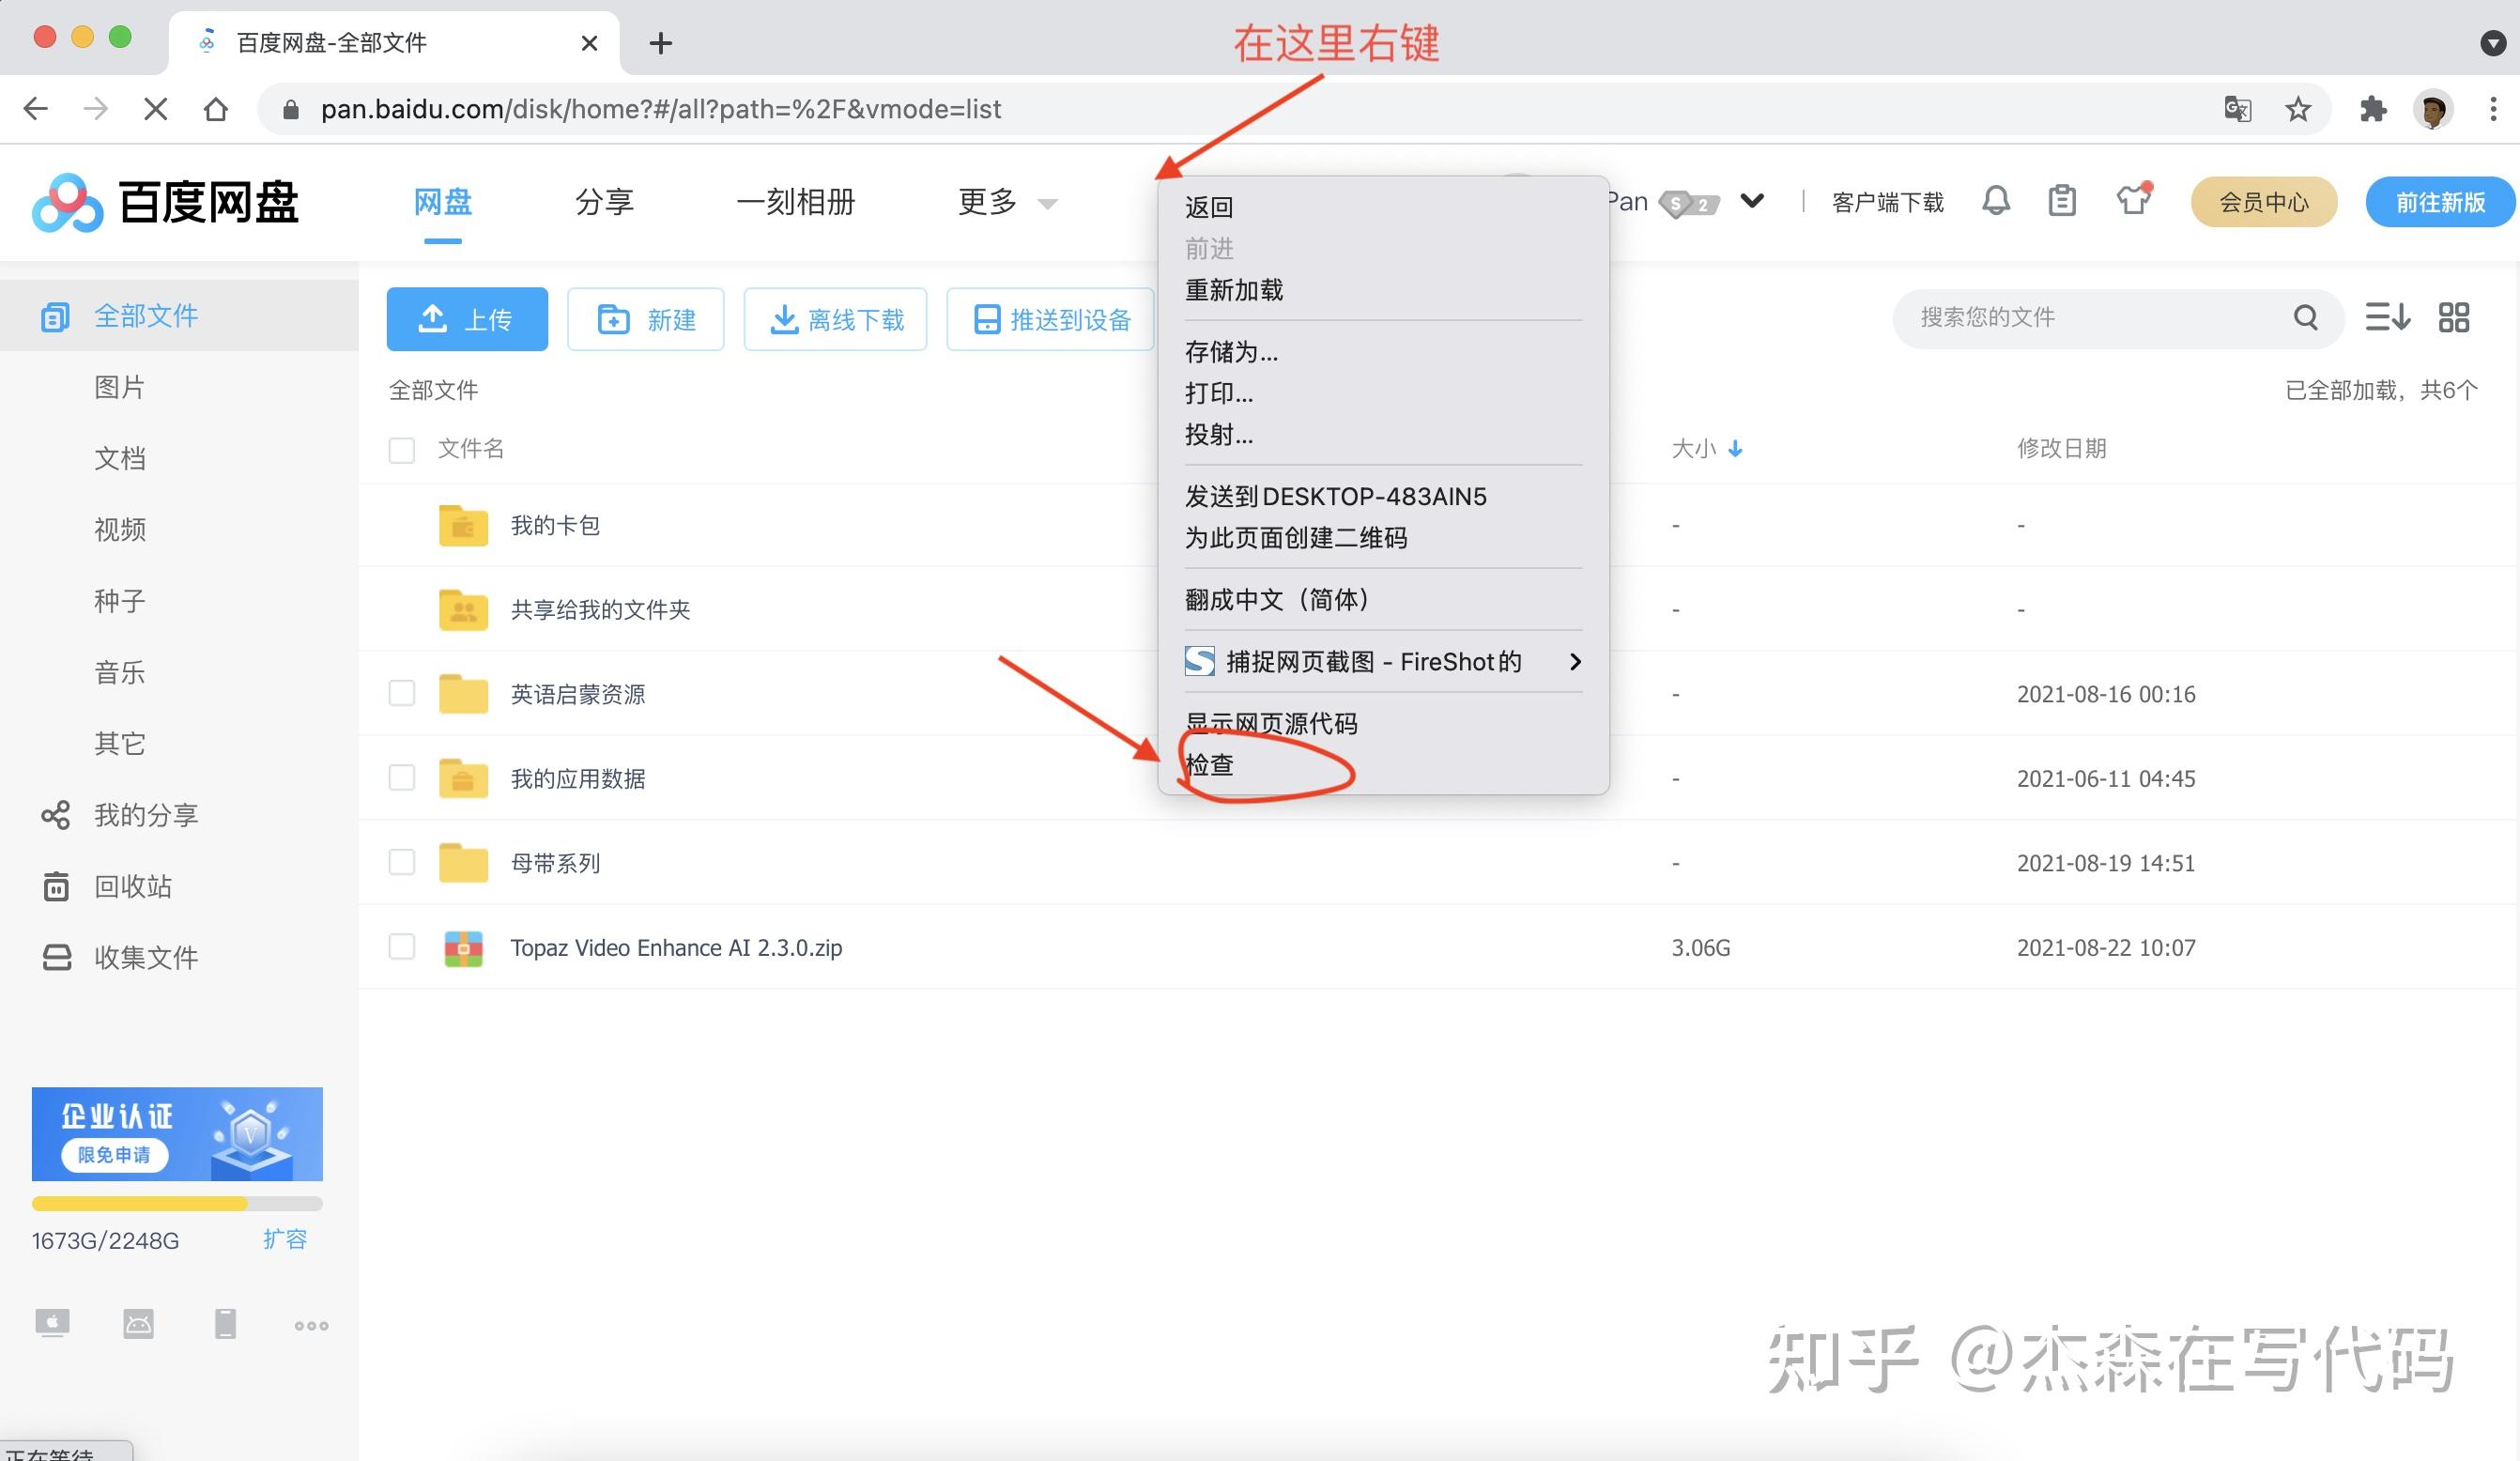The image size is (2520, 1461).
Task: Click the 客户端下载 link
Action: 1888,203
